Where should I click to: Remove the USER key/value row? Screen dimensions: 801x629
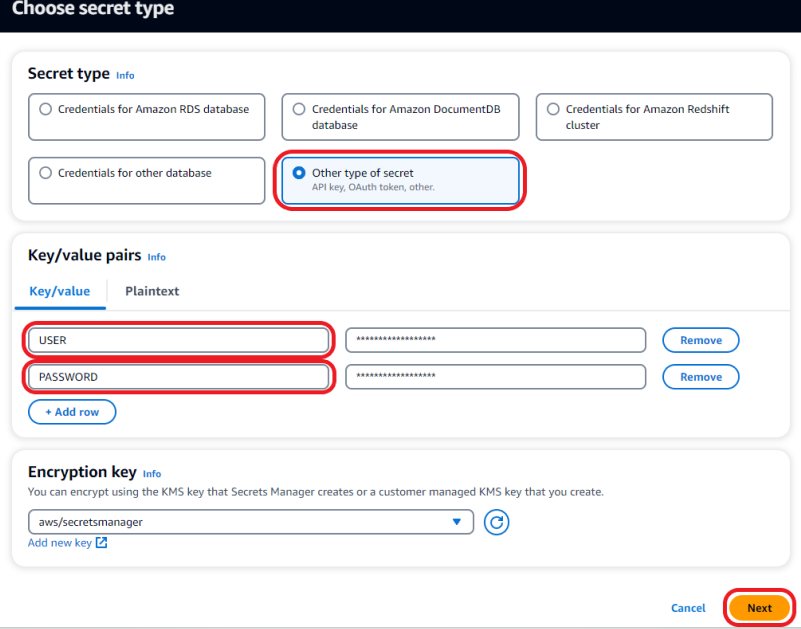pyautogui.click(x=700, y=340)
